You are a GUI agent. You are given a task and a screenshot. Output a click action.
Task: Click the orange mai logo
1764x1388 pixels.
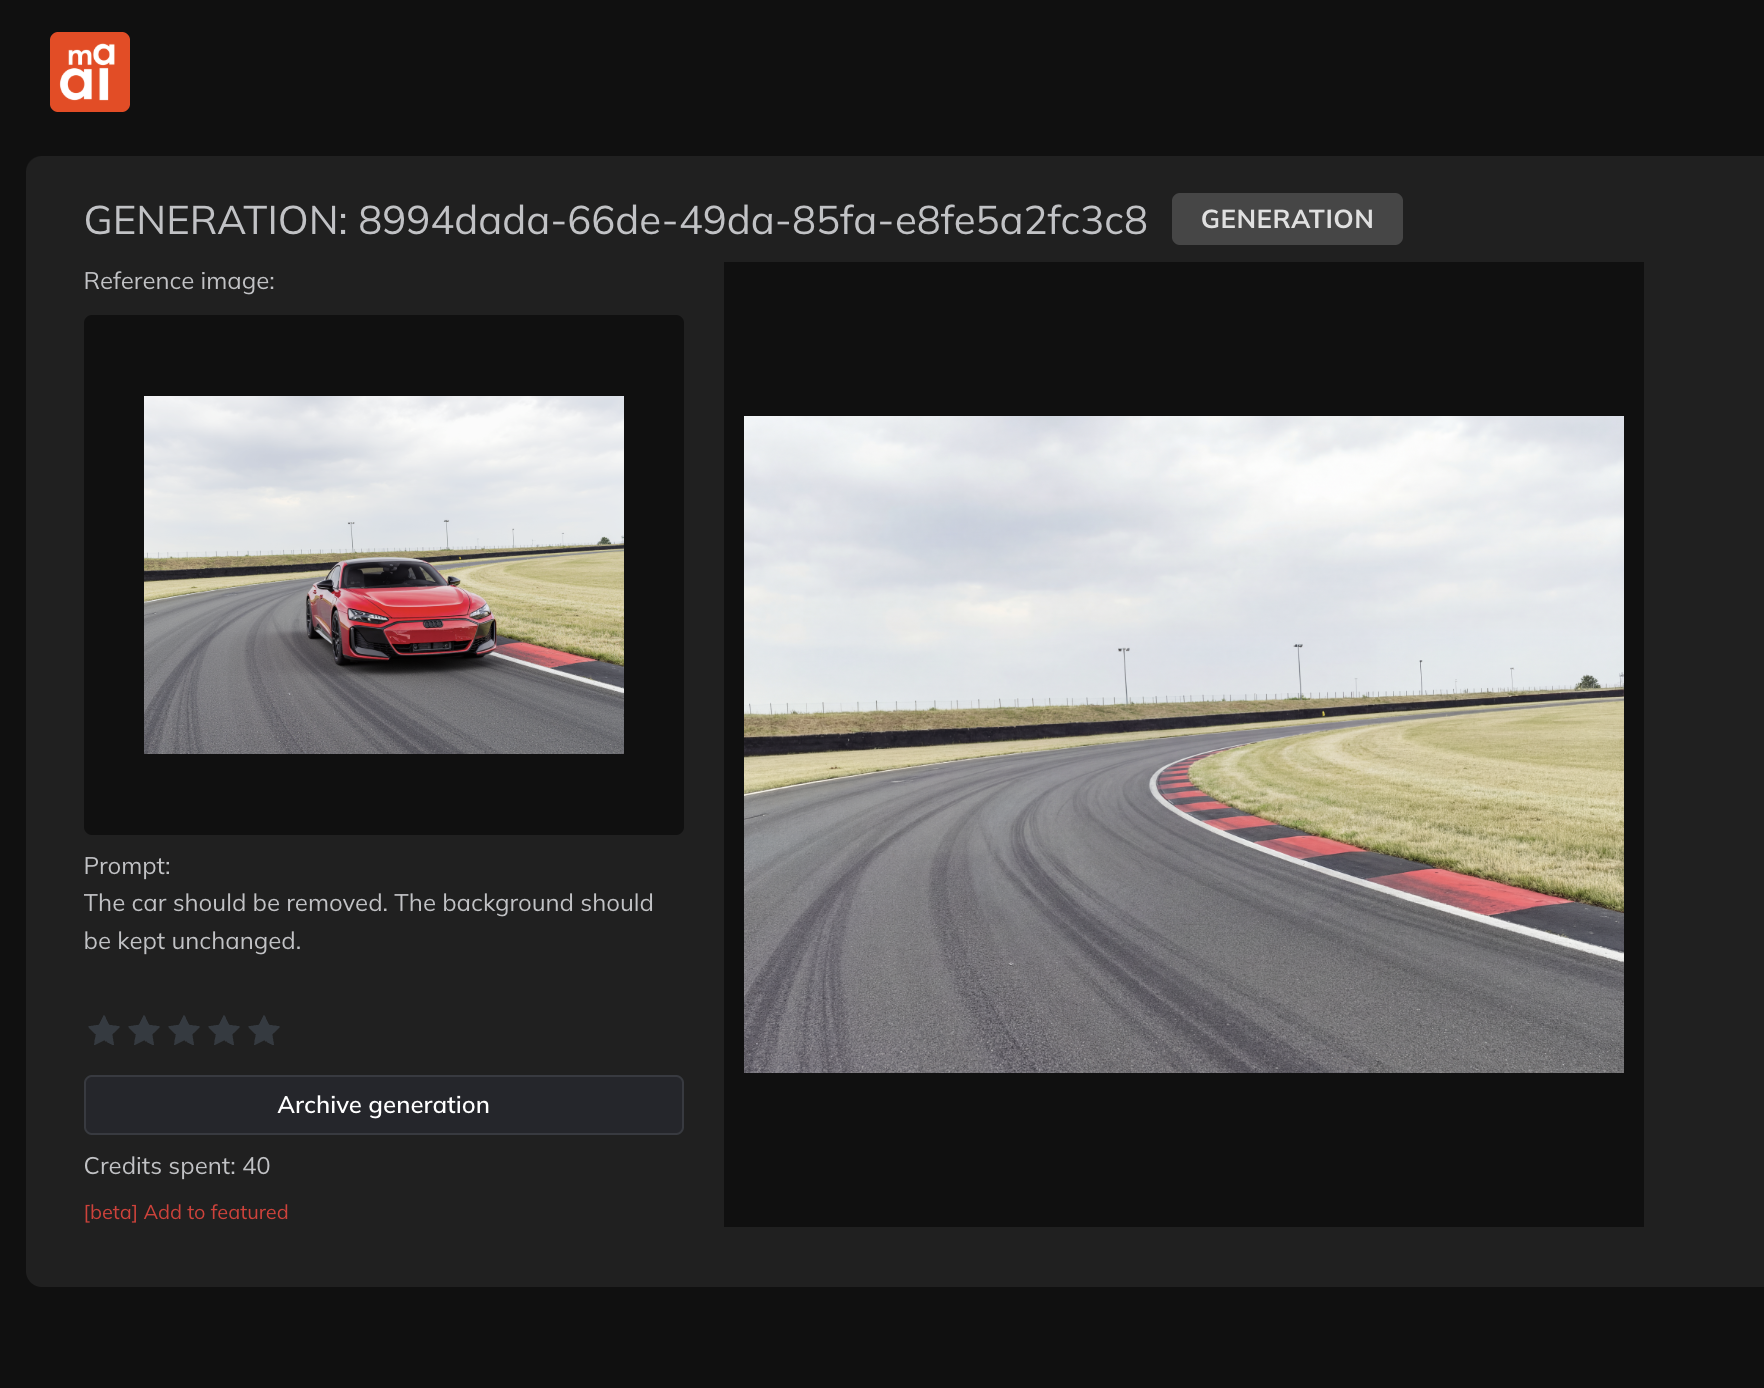point(90,72)
